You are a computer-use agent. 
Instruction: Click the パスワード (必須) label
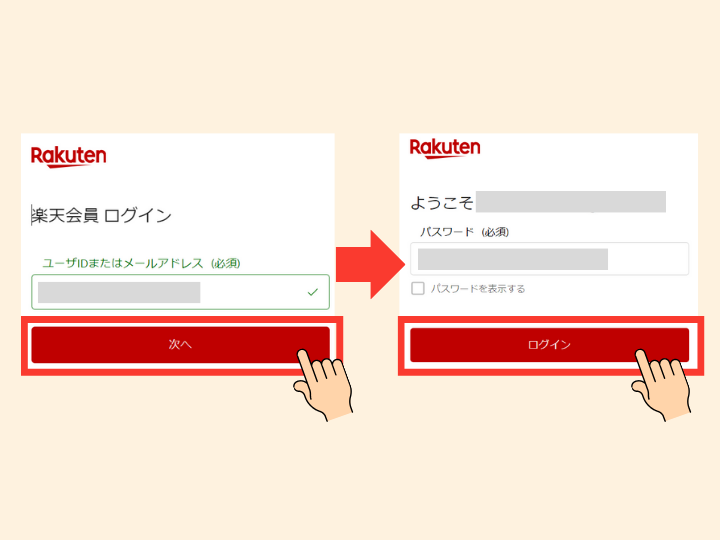click(464, 232)
